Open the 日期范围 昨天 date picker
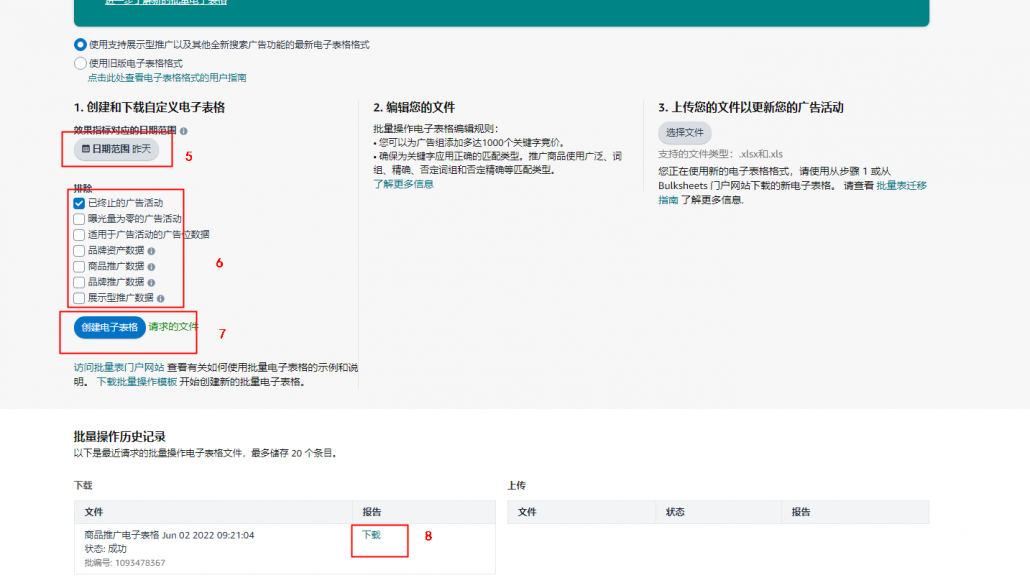The image size is (1030, 583). [116, 149]
